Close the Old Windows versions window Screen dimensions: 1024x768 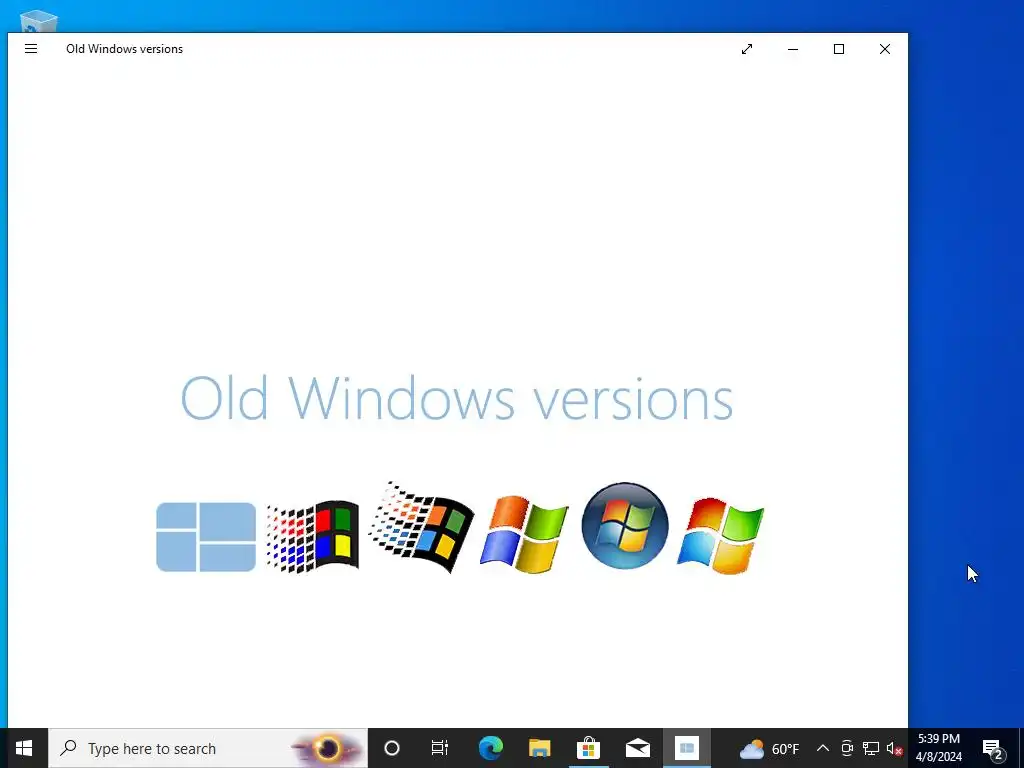click(885, 49)
